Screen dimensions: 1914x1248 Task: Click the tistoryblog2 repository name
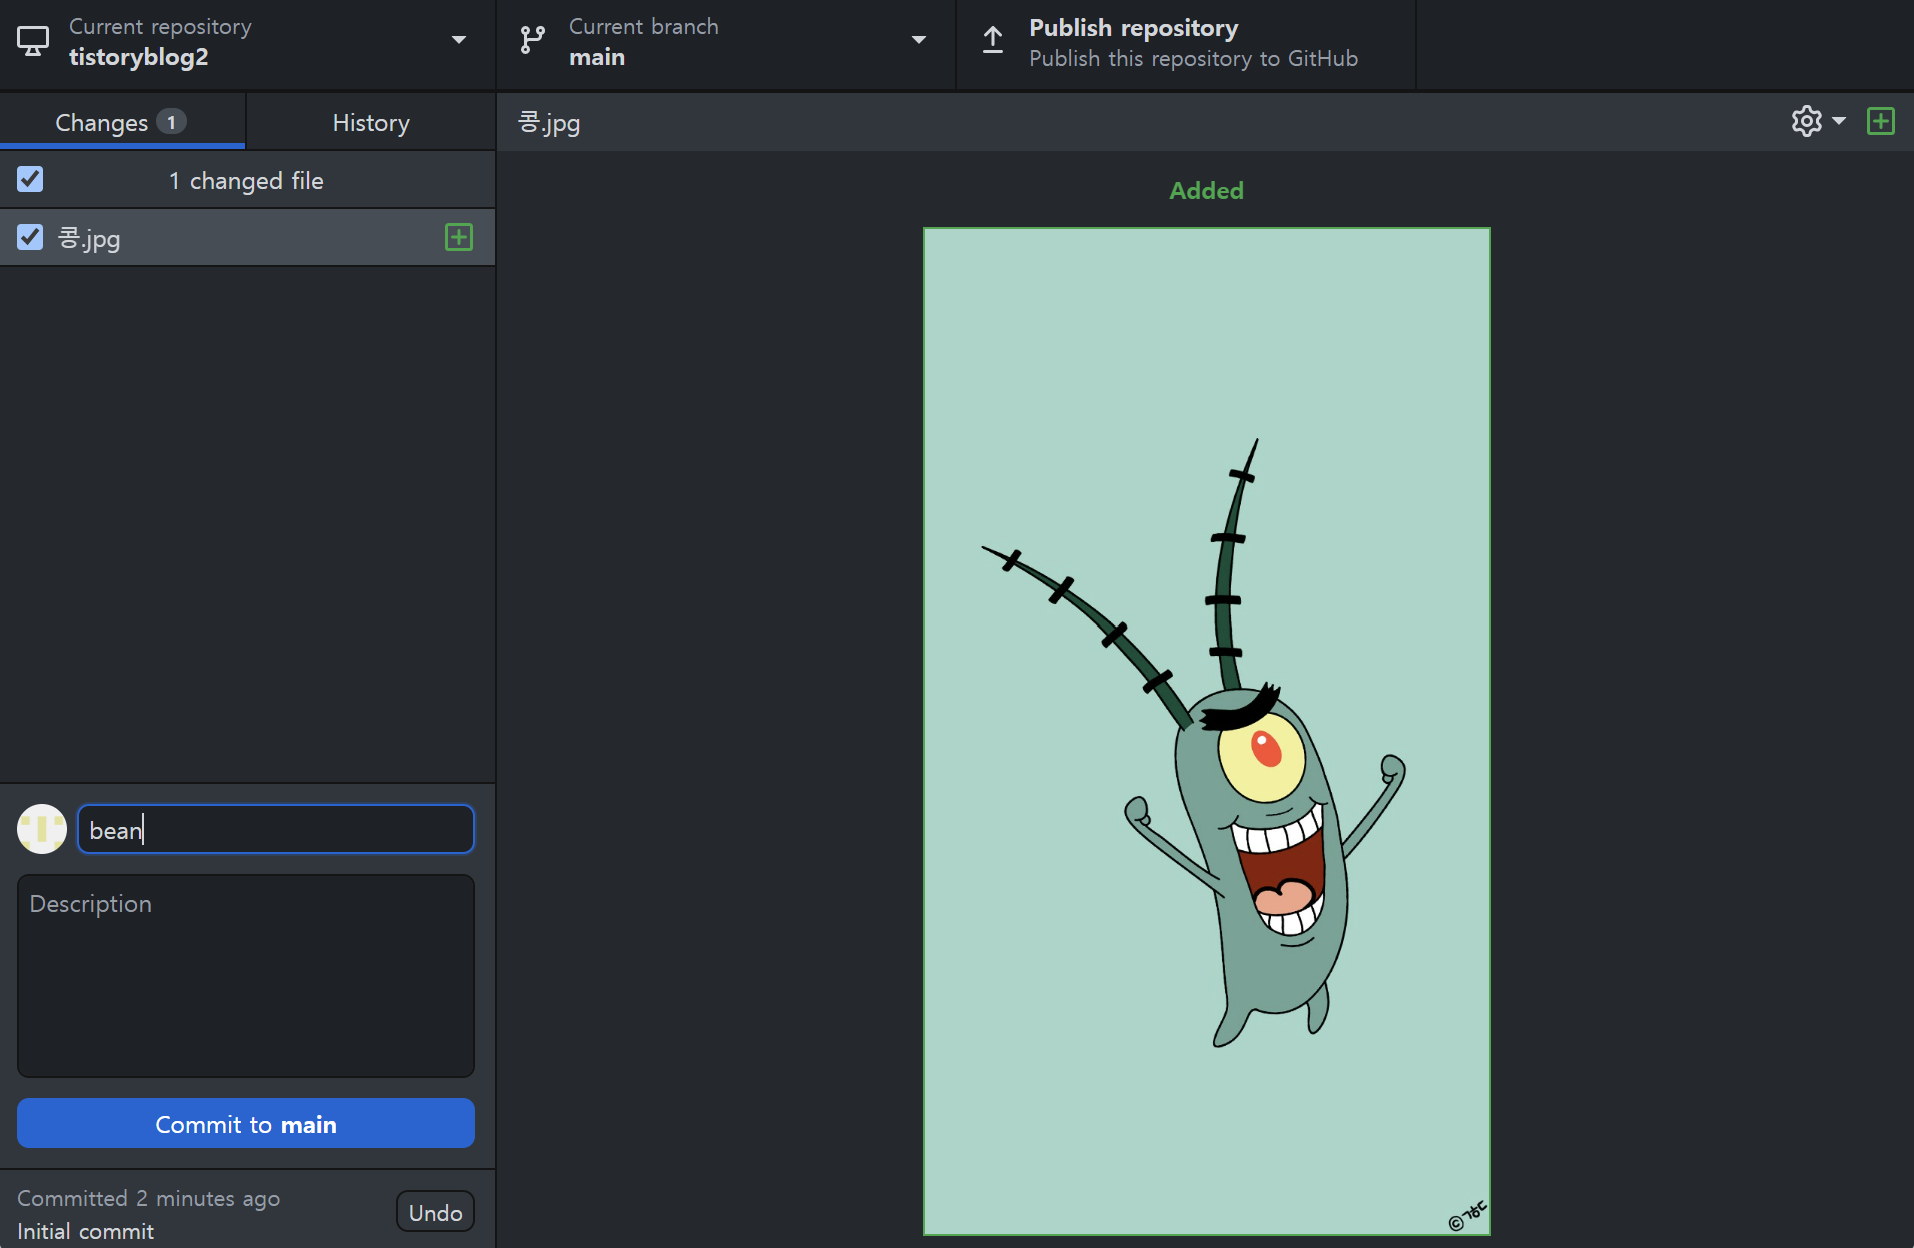[x=139, y=57]
